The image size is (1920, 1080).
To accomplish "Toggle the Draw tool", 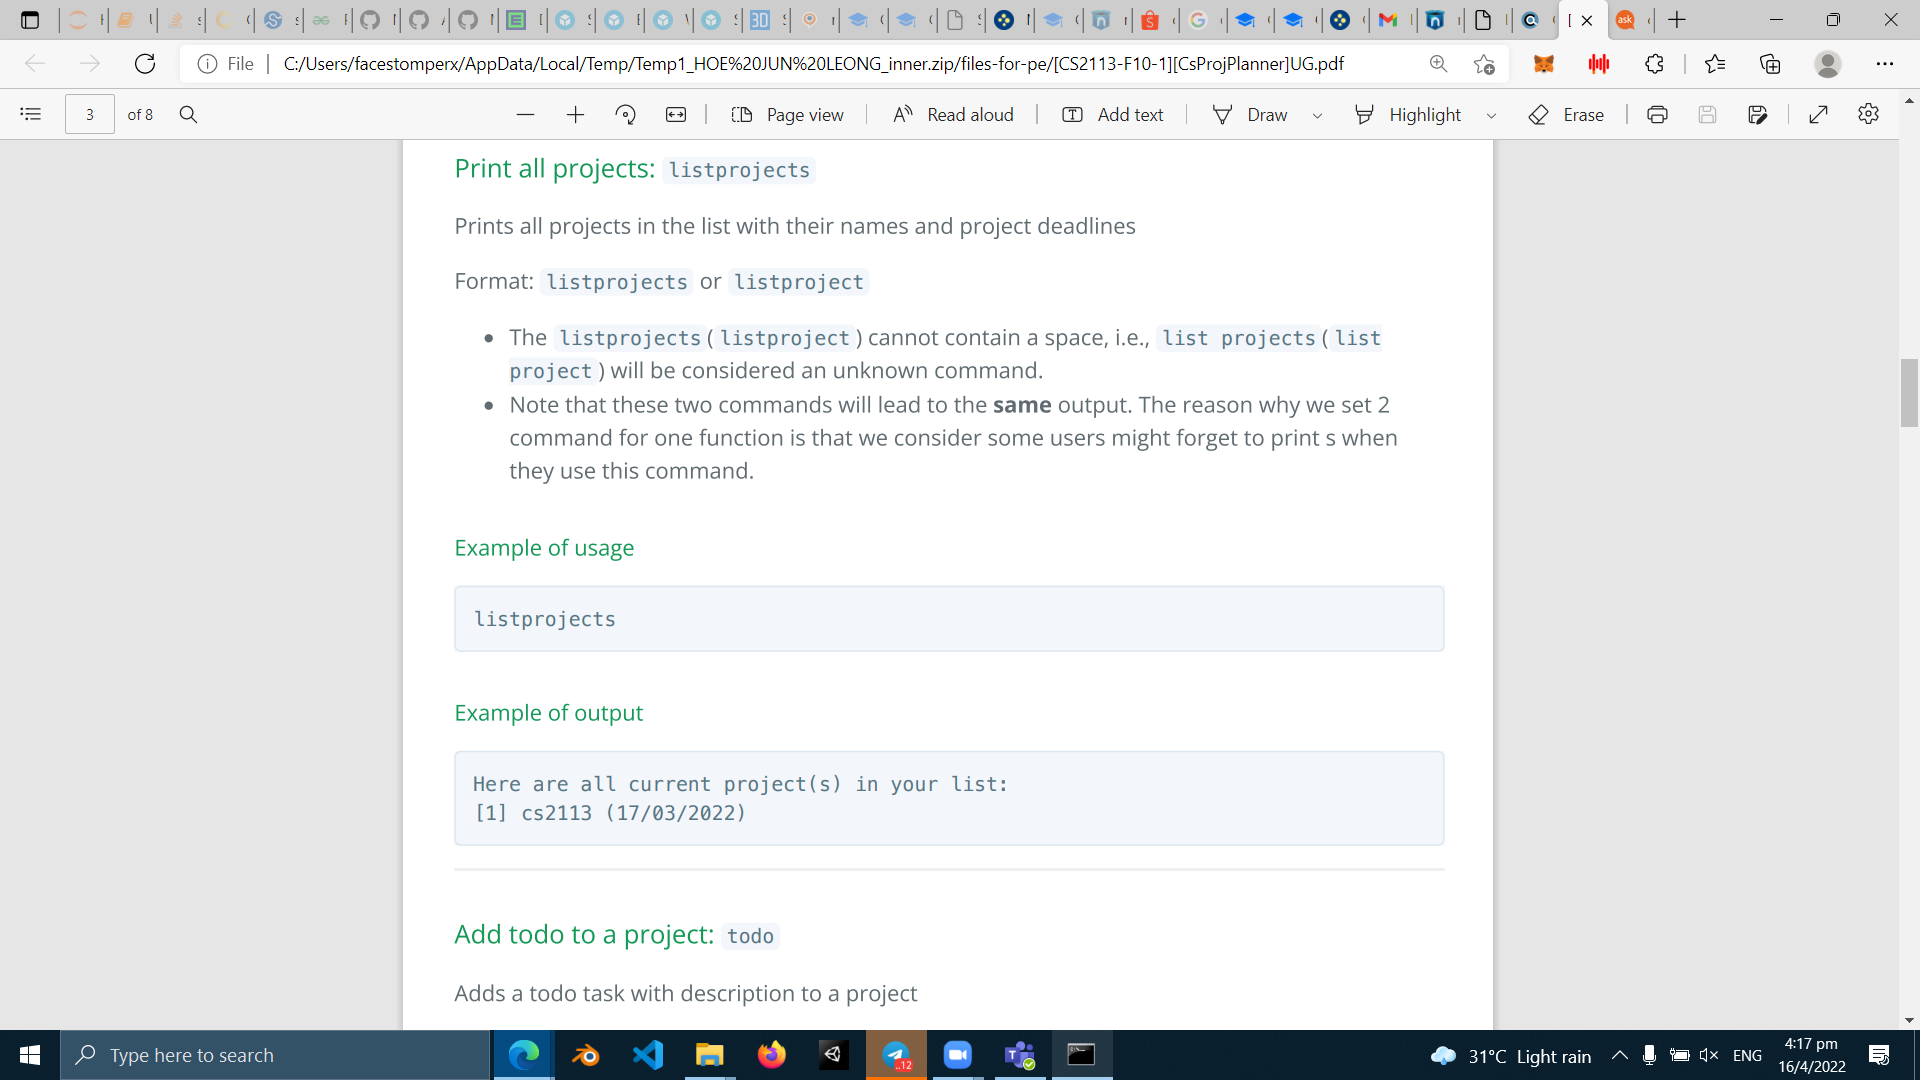I will tap(1251, 114).
